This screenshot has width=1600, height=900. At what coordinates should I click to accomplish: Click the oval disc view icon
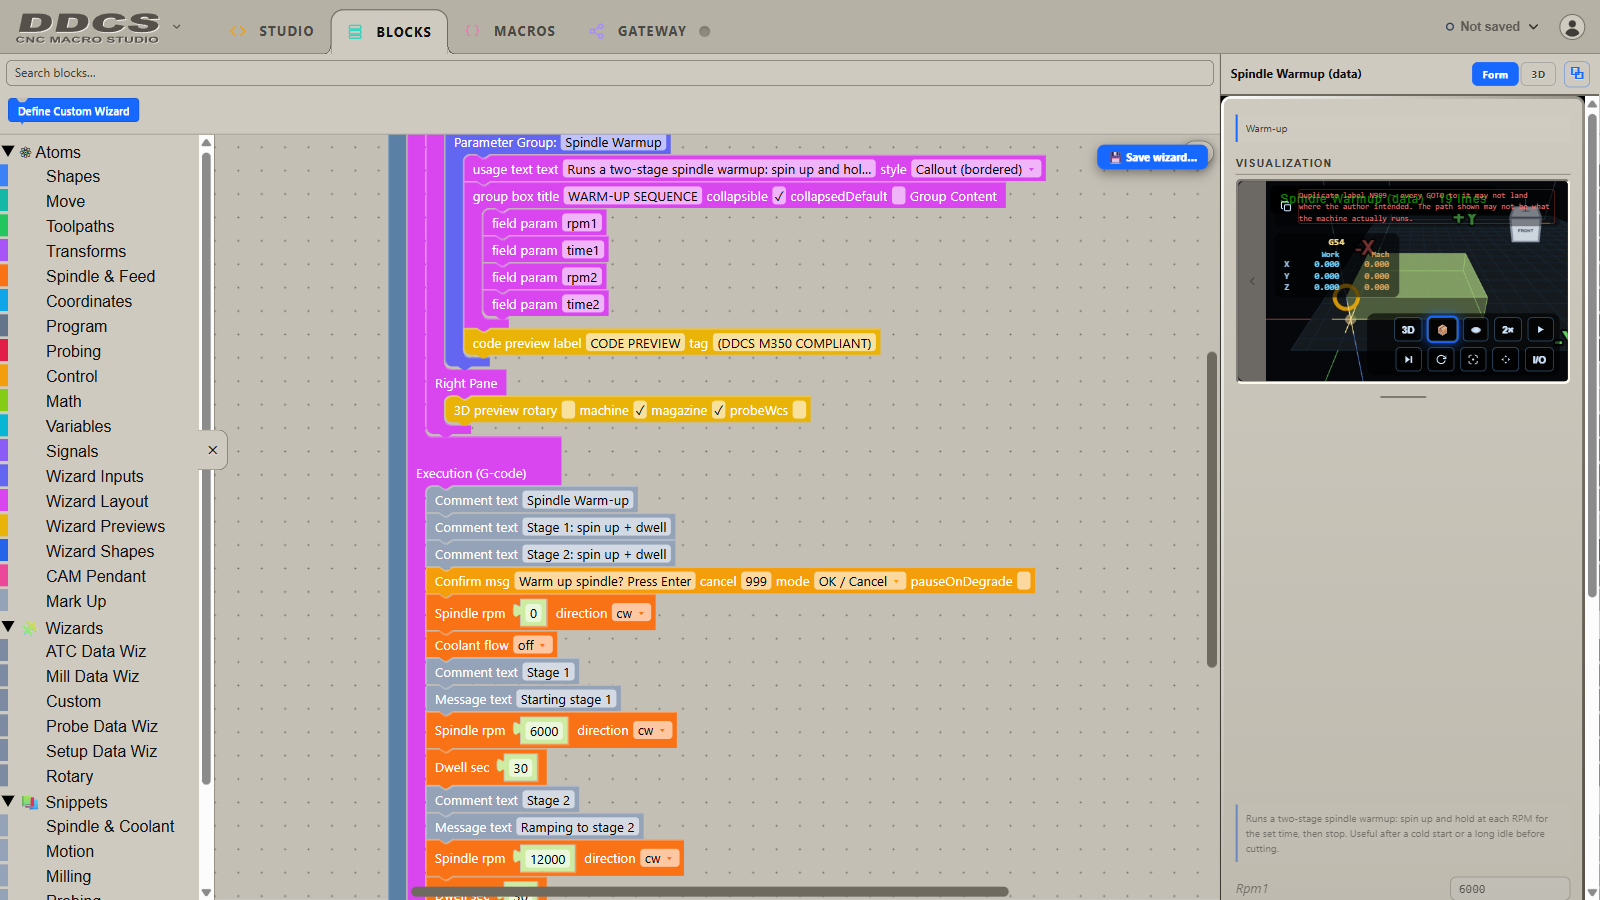click(x=1475, y=329)
